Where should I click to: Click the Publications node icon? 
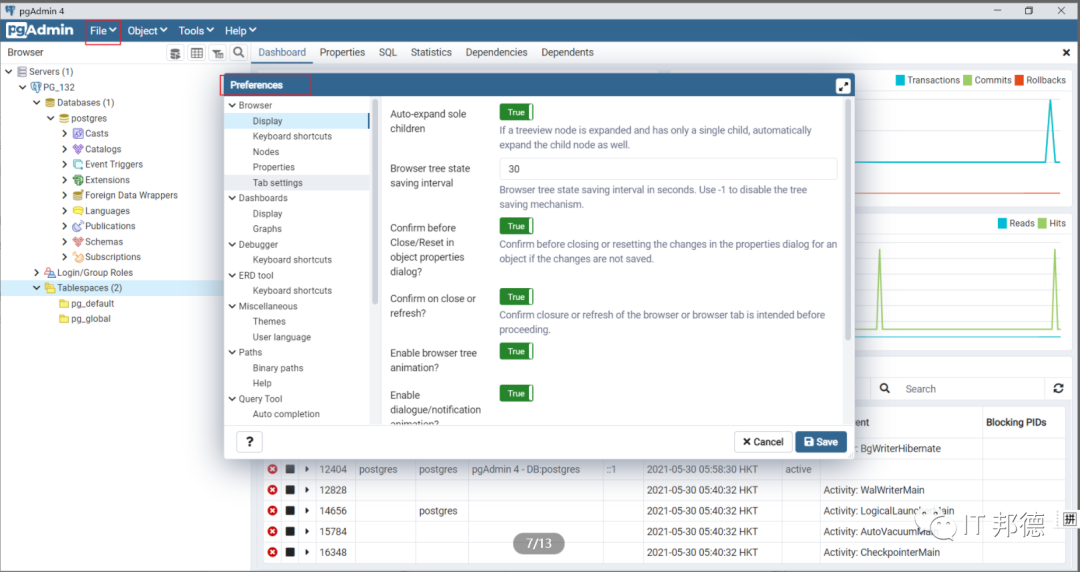tap(78, 226)
